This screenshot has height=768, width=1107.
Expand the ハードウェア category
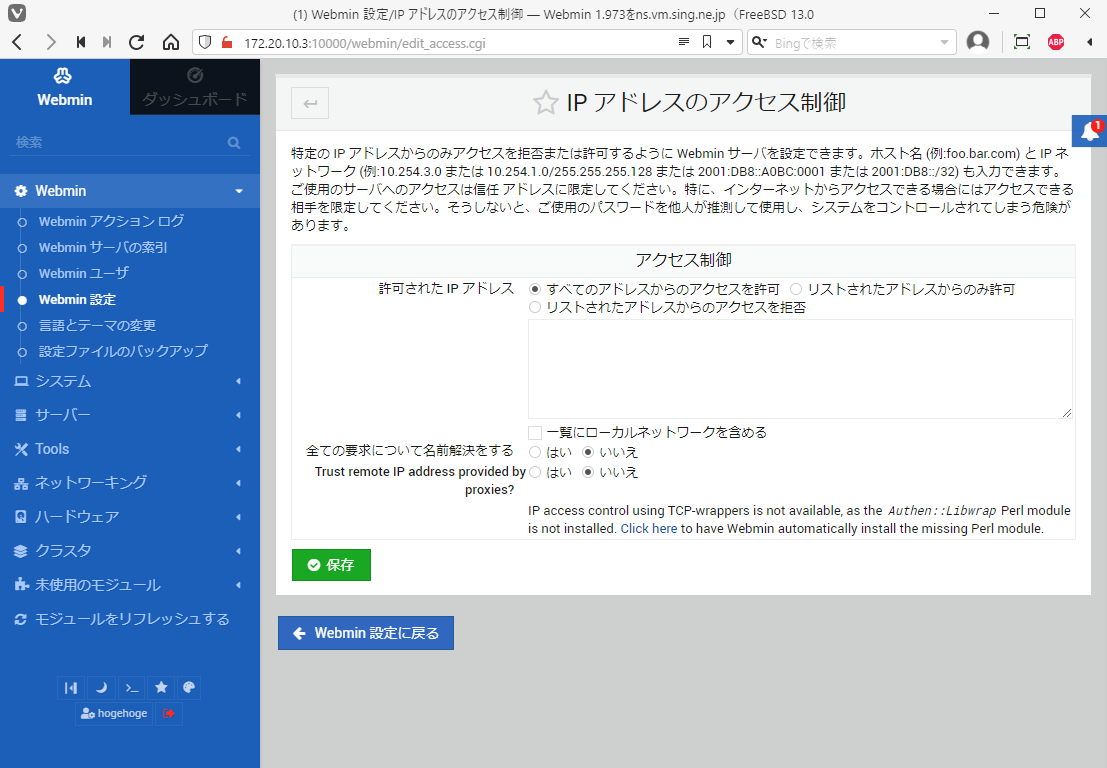coord(130,517)
